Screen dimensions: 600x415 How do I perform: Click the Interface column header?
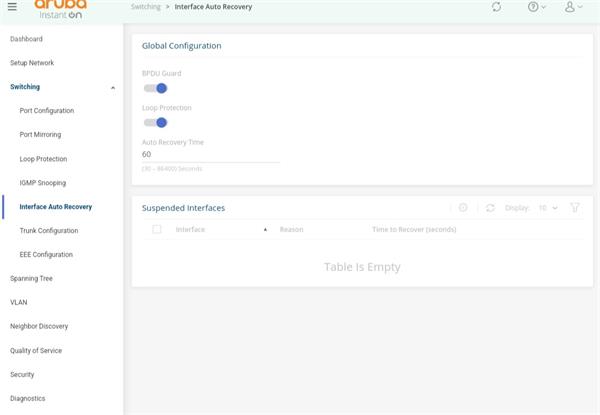[x=190, y=229]
